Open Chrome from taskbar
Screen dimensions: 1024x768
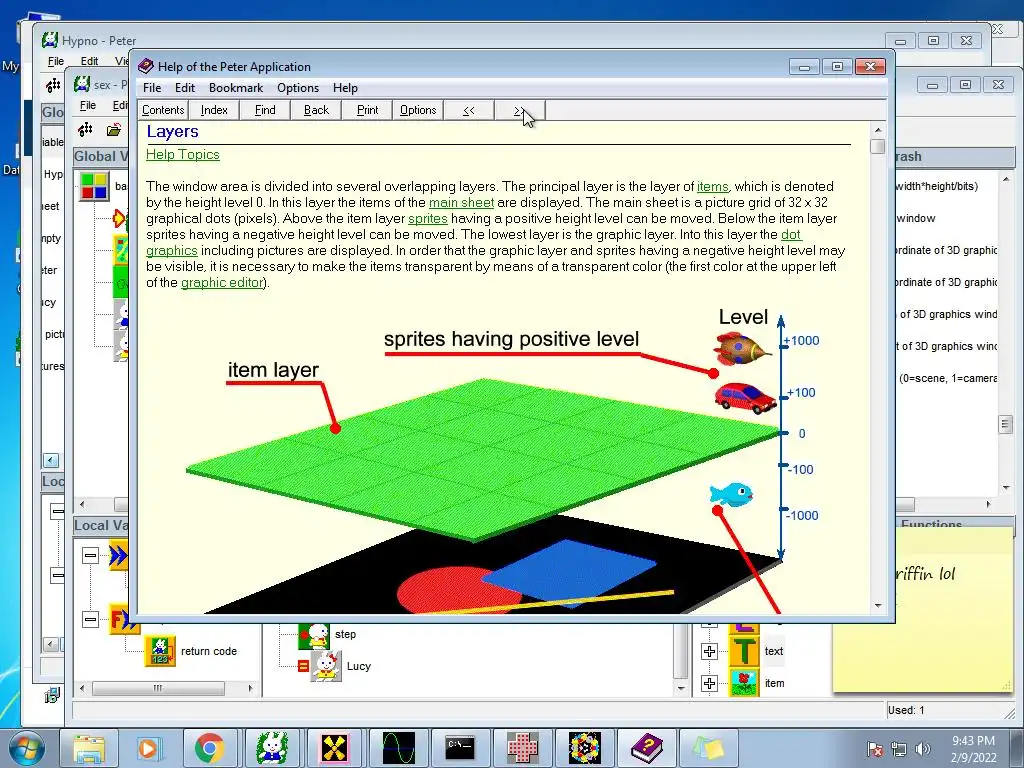point(210,748)
